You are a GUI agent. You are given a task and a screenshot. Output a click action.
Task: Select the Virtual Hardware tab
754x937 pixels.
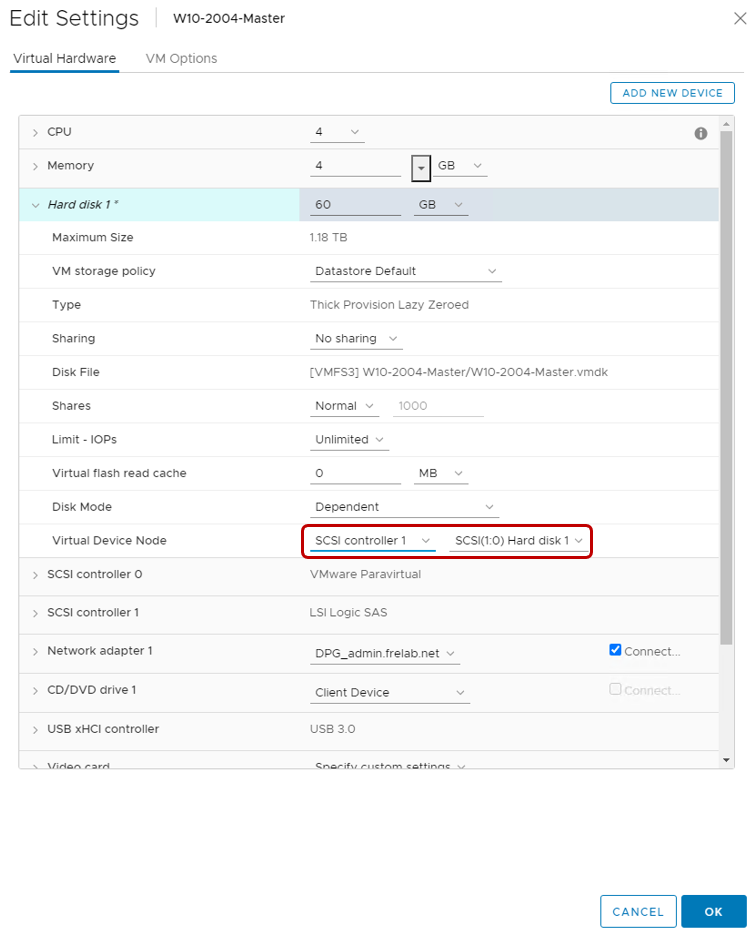coord(64,59)
